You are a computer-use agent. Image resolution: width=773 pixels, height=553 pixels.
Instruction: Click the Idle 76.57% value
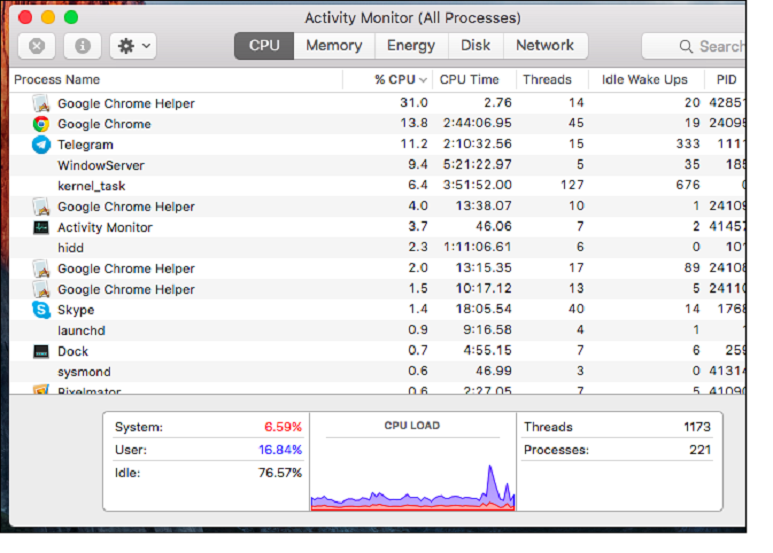(280, 473)
